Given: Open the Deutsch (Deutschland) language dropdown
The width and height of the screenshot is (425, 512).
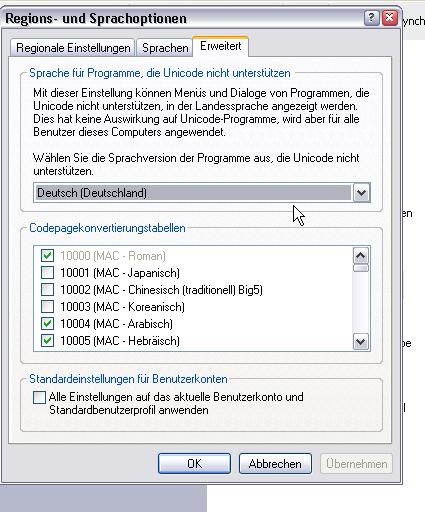Looking at the screenshot, I should (202, 193).
